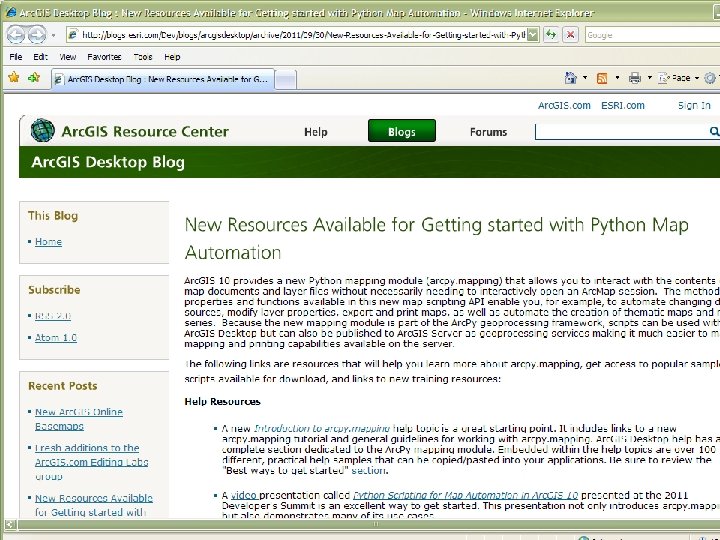Select the ArcGIS Desktop Blog browser tab
This screenshot has height=540, width=720.
[x=163, y=79]
